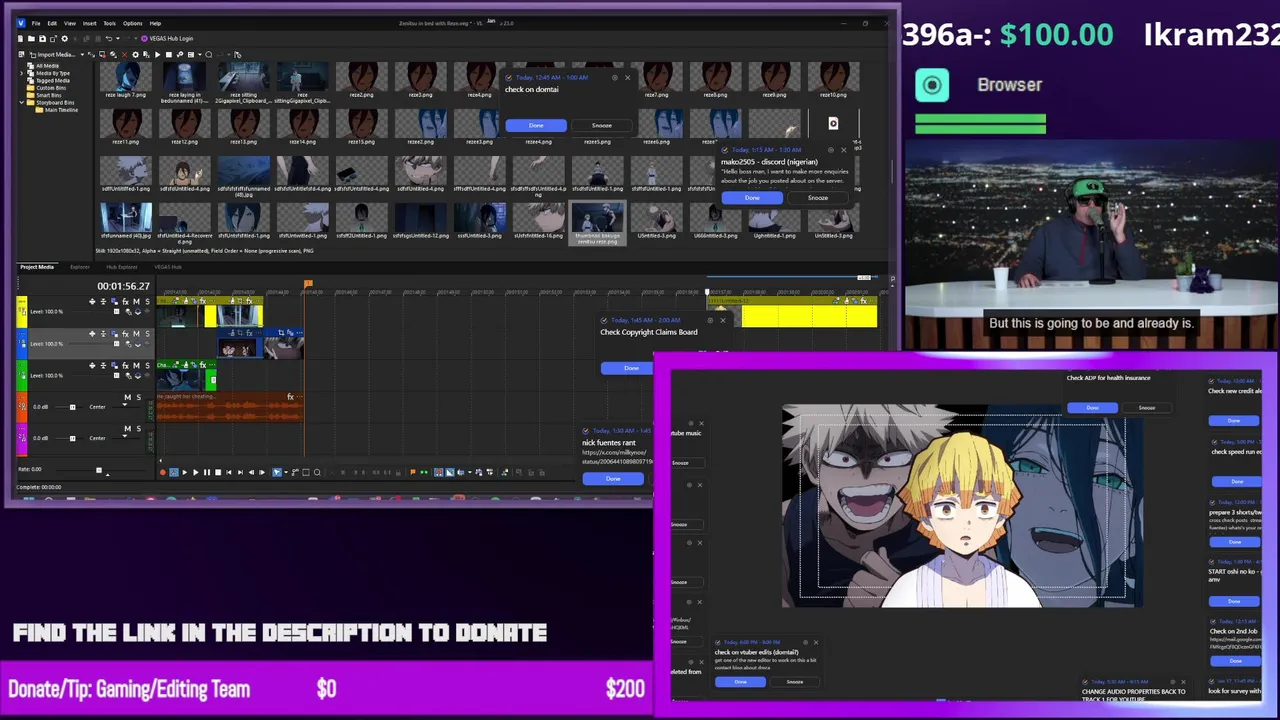The width and height of the screenshot is (1280, 720).
Task: Save the project using the disk icon
Action: (x=42, y=39)
